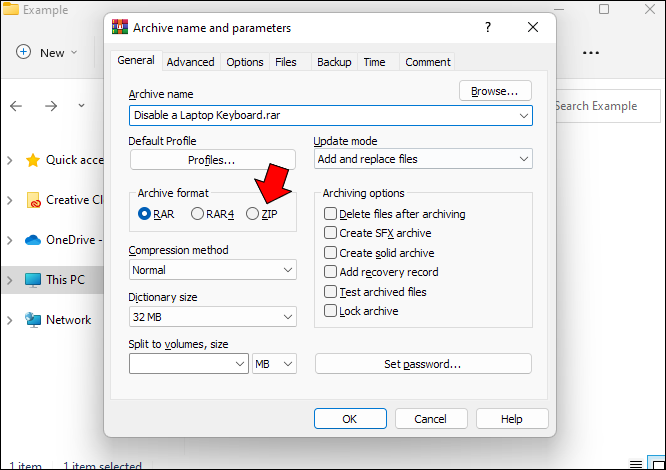The image size is (666, 470).
Task: Click the Network icon in sidebar
Action: point(33,320)
